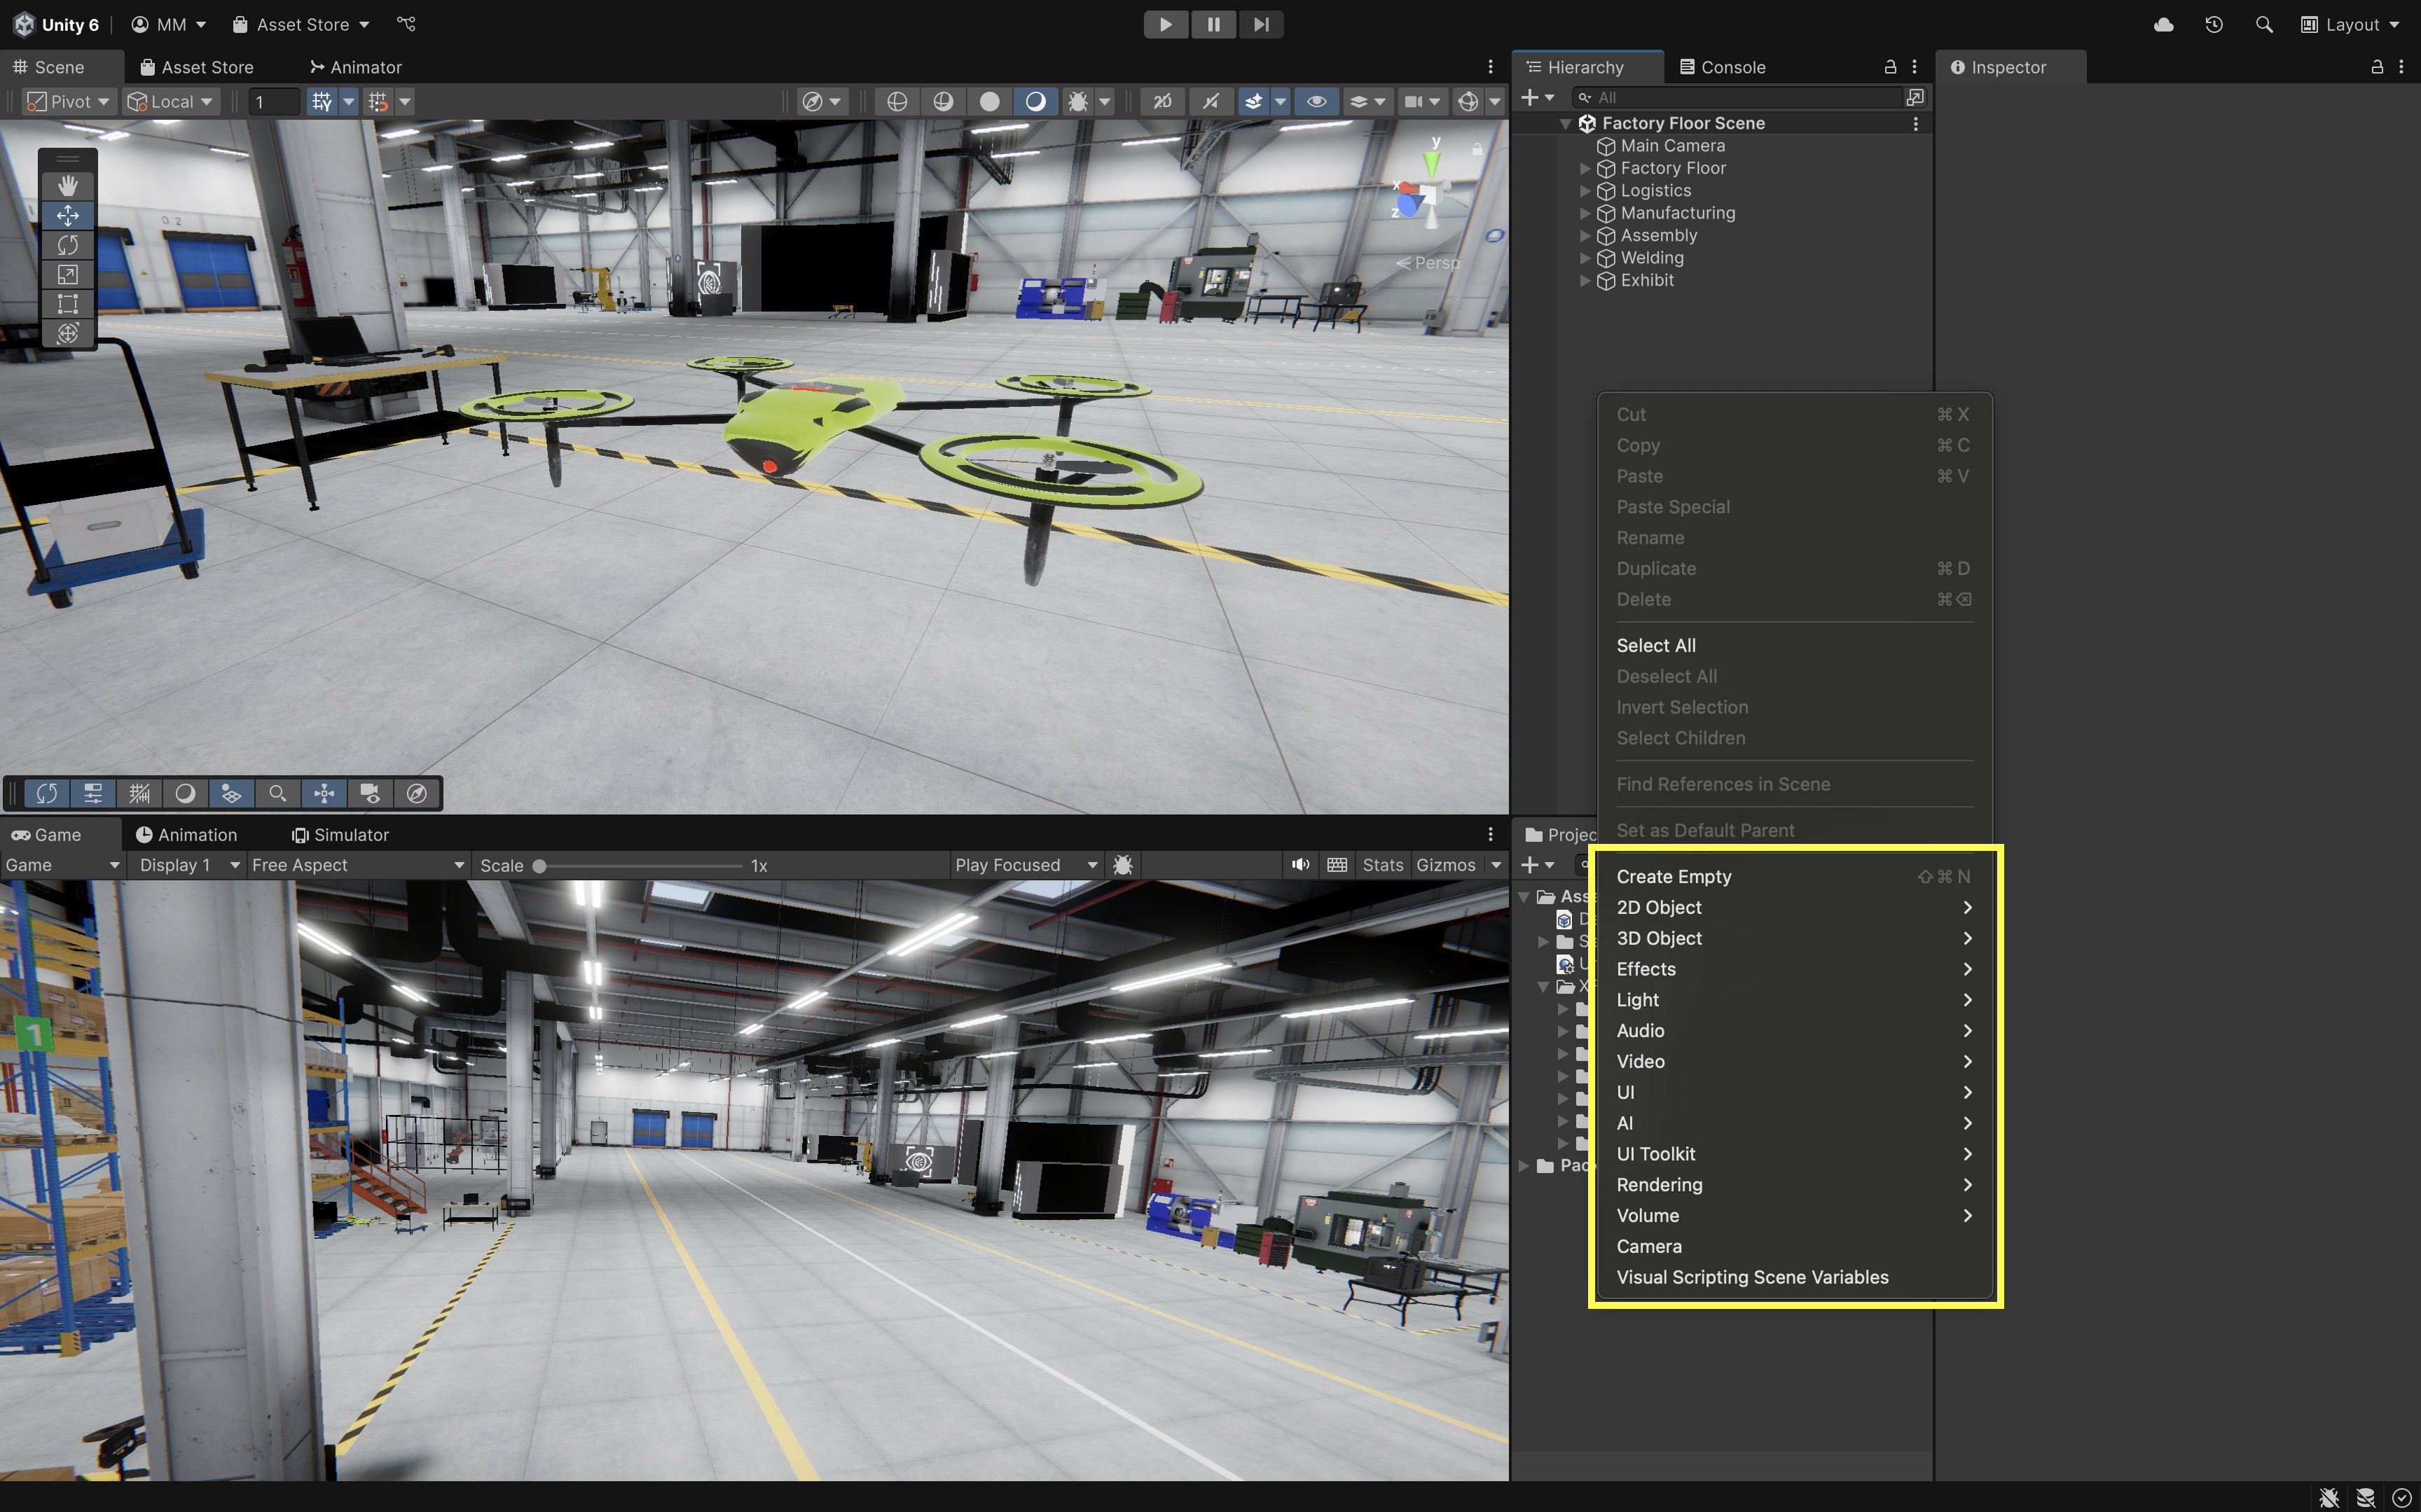This screenshot has height=1512, width=2421.
Task: Open the Free Aspect dropdown
Action: 357,865
